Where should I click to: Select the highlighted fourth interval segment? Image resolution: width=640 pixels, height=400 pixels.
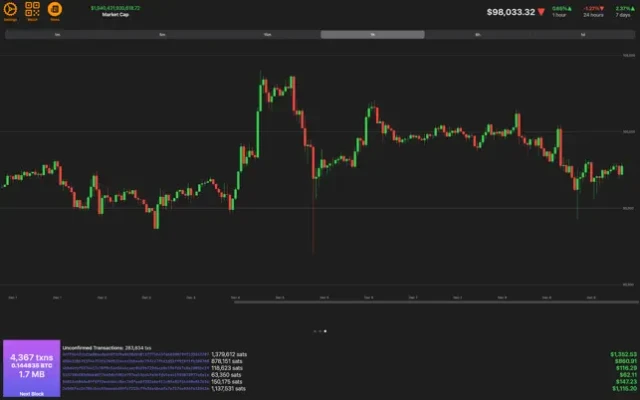point(372,34)
